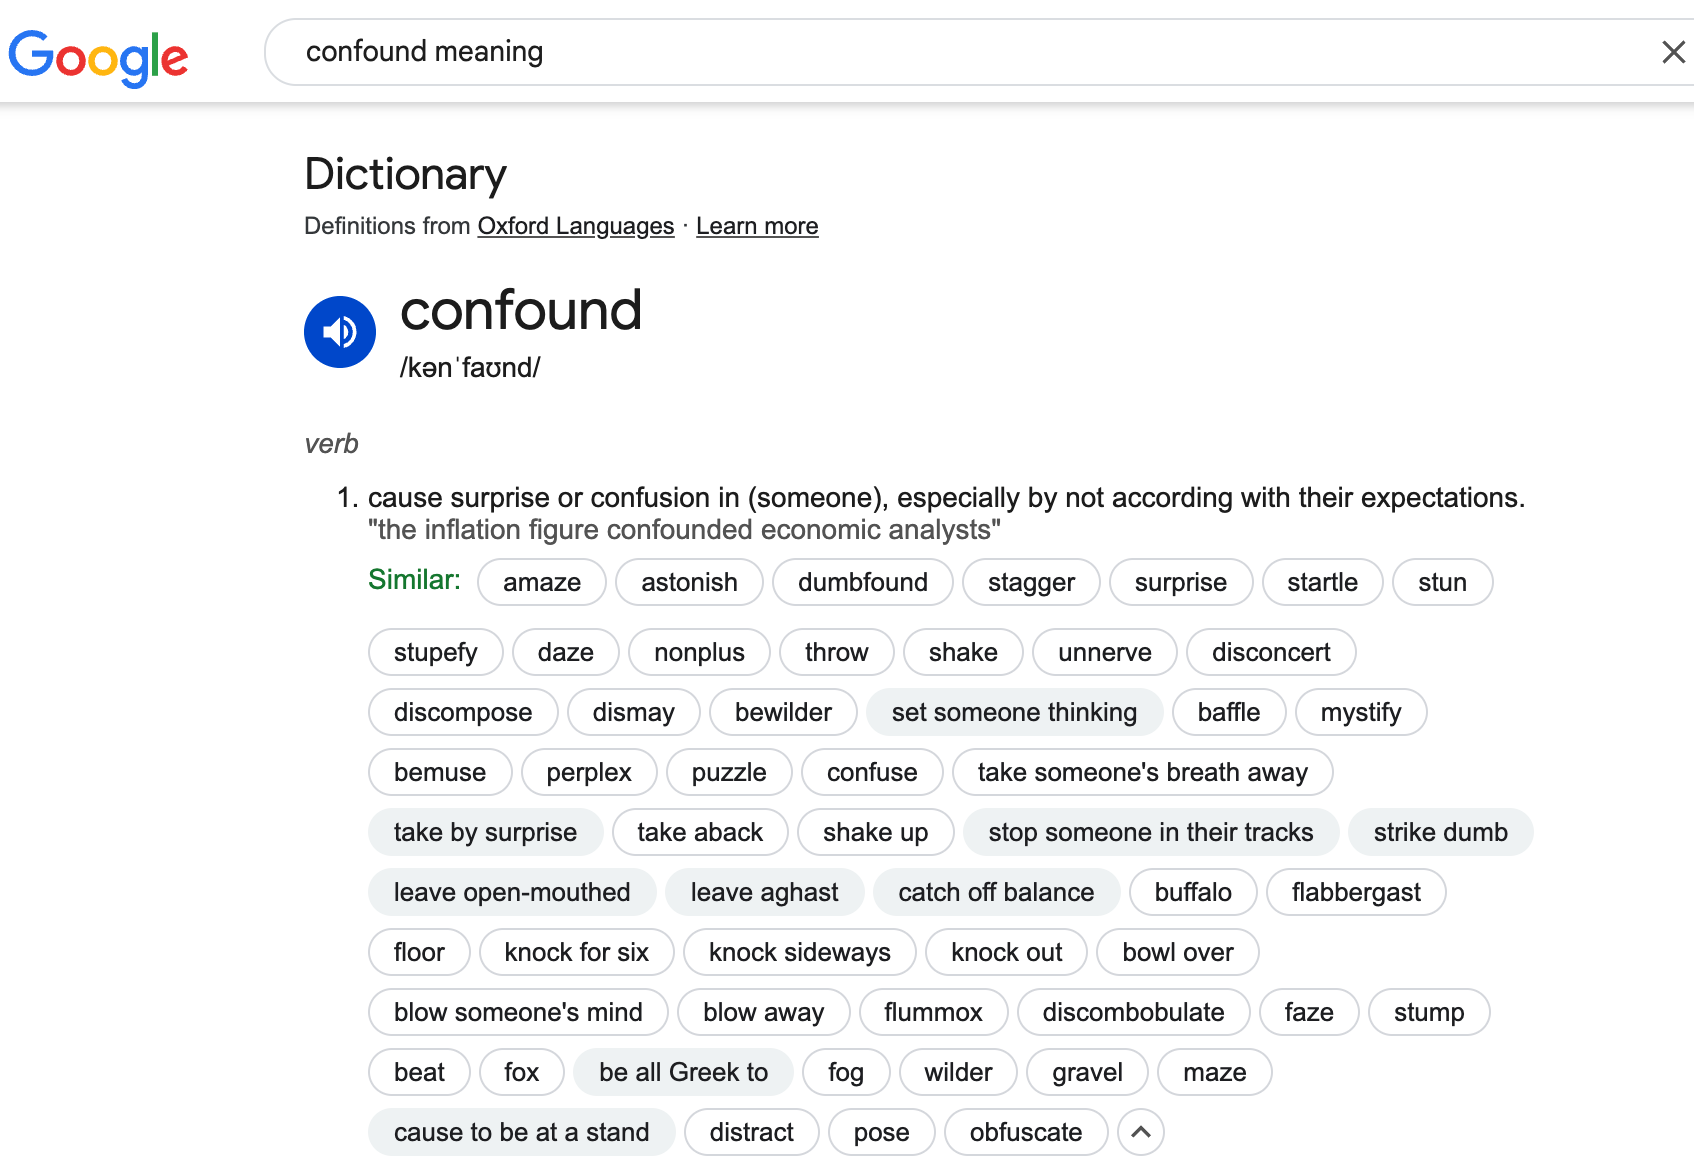Screen dimensions: 1694x1160
Task: Collapse the similar words list chevron
Action: click(1141, 1132)
